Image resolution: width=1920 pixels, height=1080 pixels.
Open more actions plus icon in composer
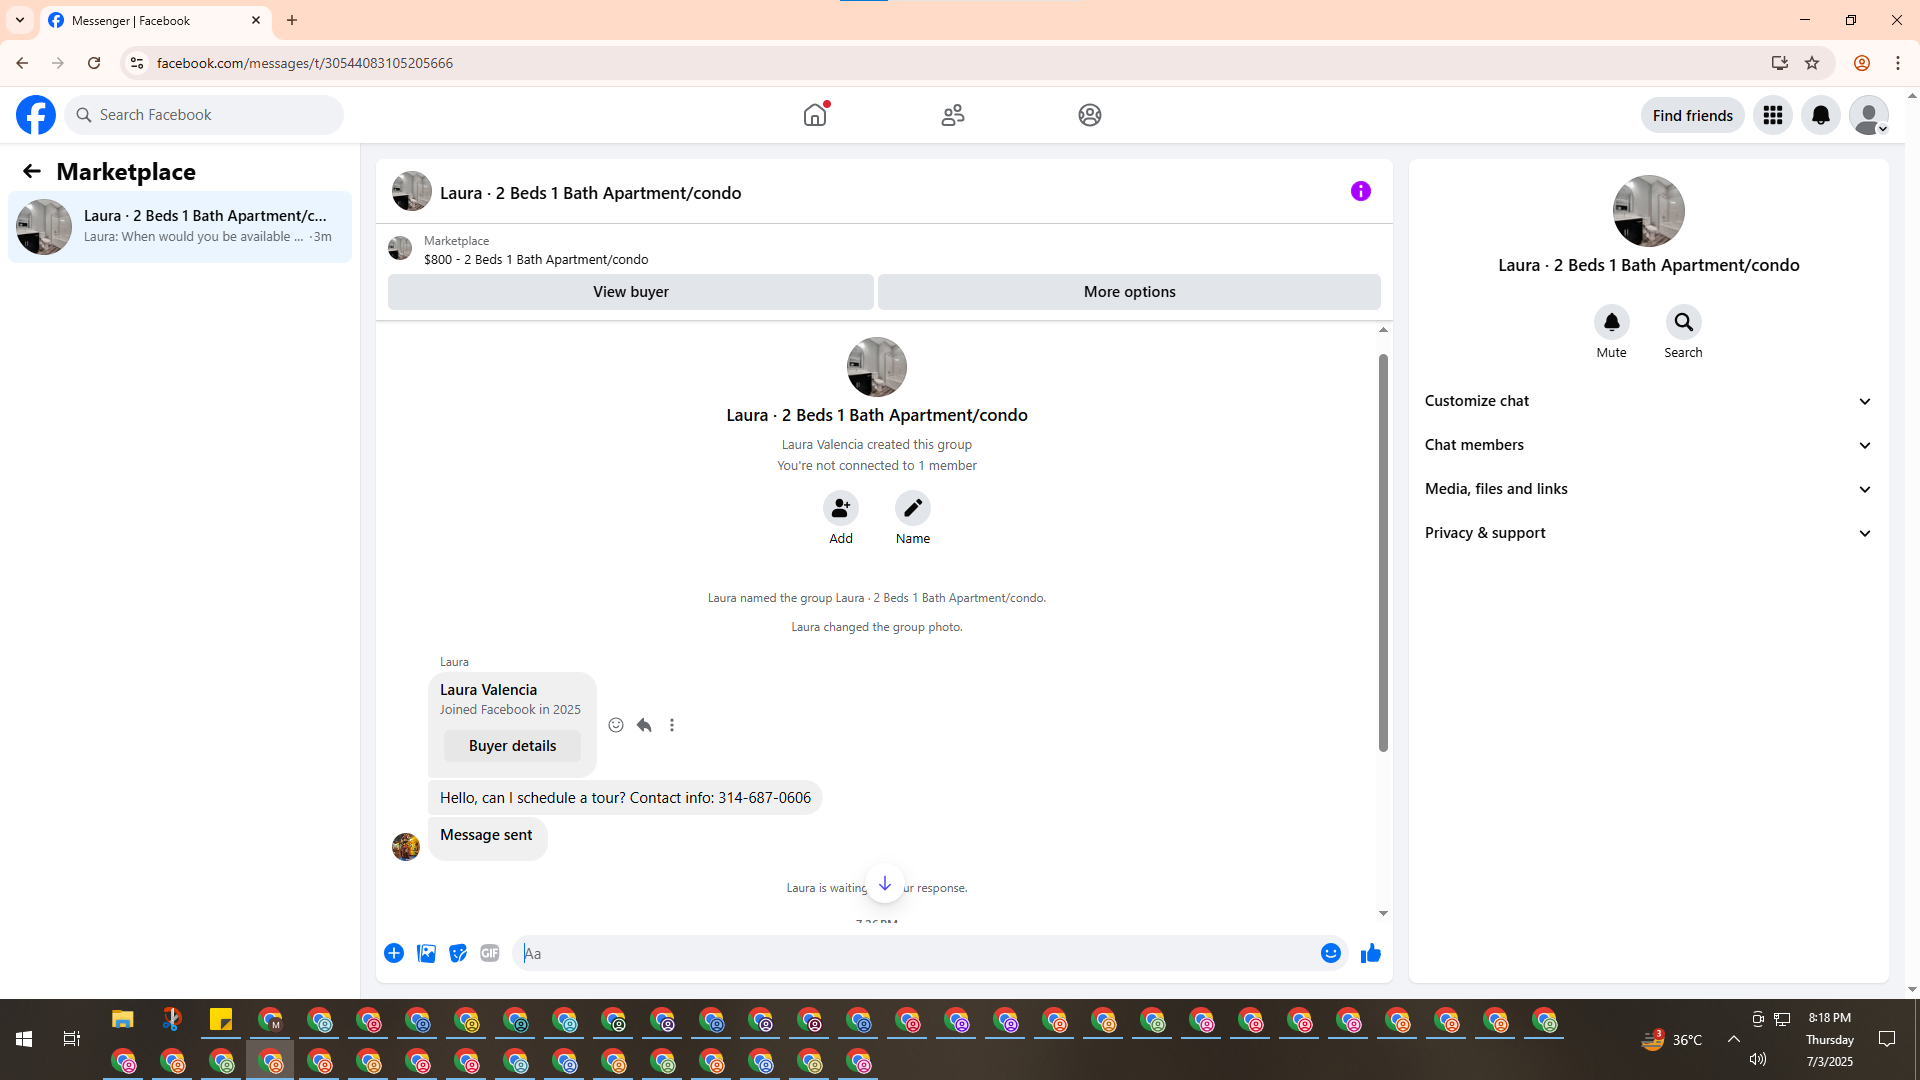point(394,953)
